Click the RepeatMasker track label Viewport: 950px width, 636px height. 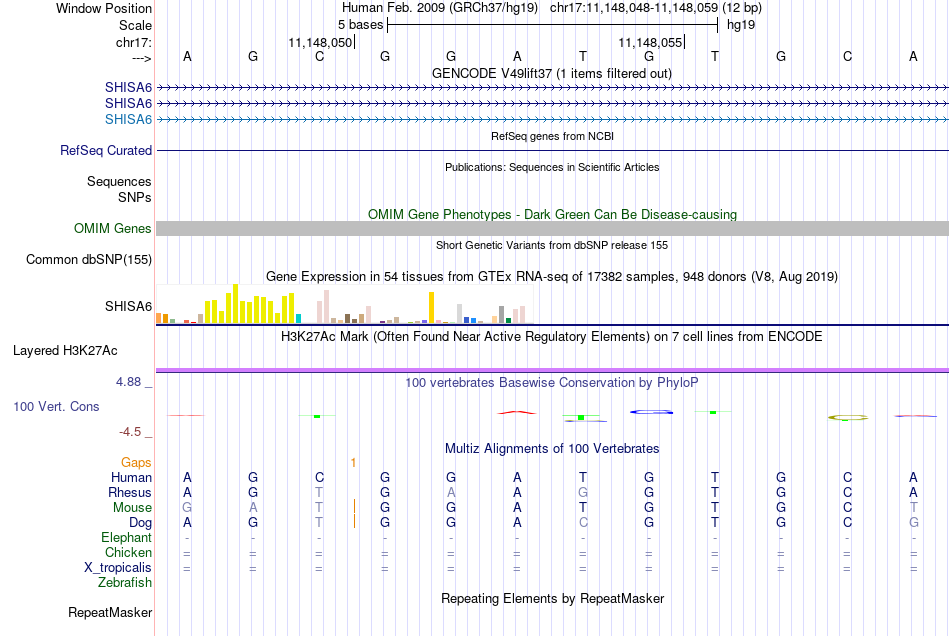(x=110, y=613)
